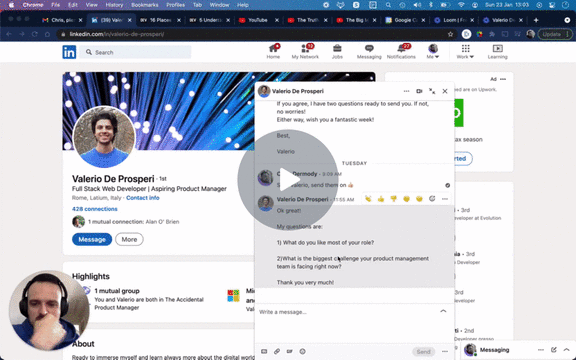576x360 pixels.
Task: Click the macOS clock Sun 23 Jan
Action: tap(507, 5)
